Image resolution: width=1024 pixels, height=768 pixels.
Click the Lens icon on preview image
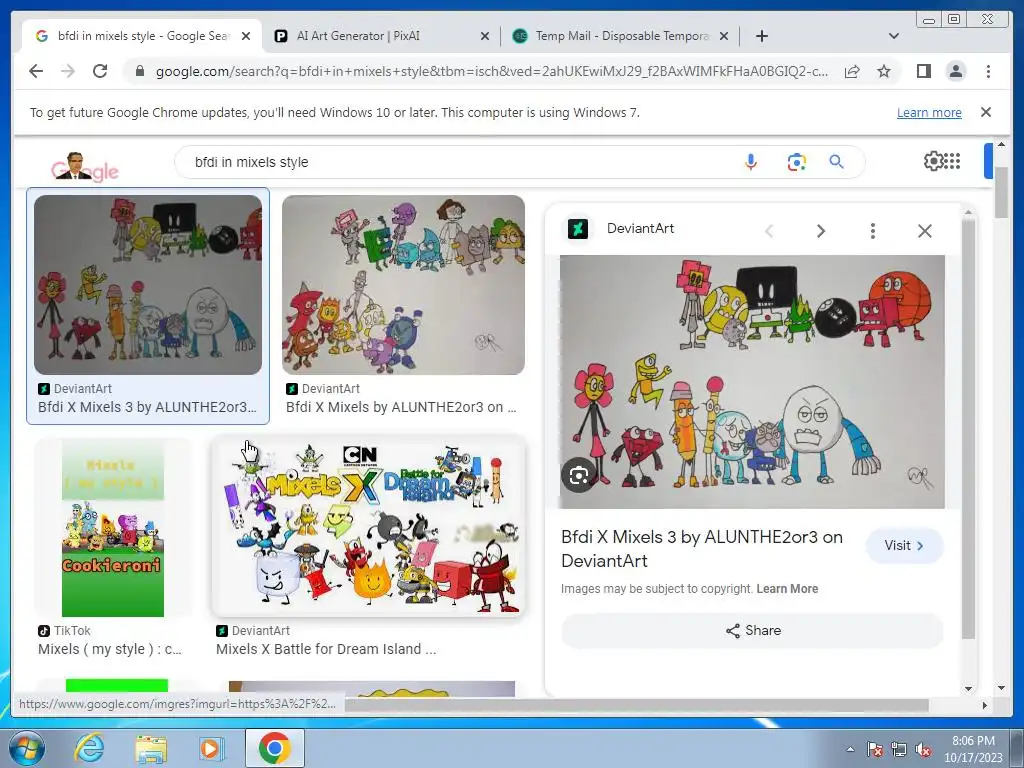579,475
